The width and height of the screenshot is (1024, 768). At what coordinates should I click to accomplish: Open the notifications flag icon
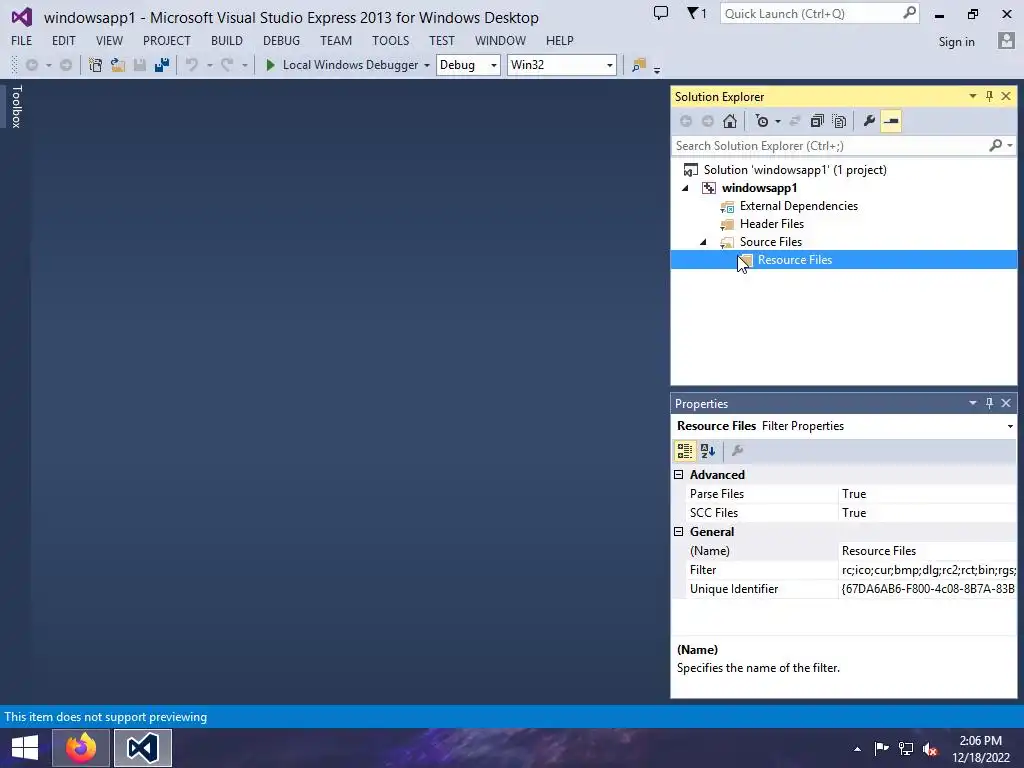click(696, 13)
